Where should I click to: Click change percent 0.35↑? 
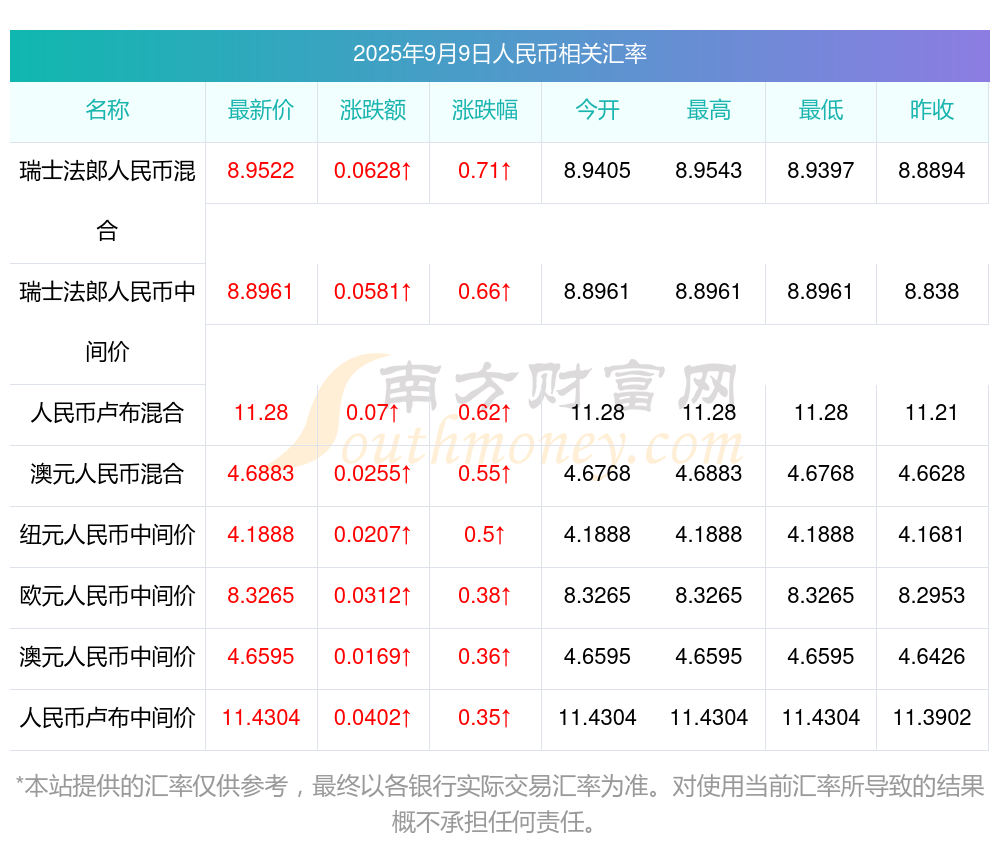485,718
